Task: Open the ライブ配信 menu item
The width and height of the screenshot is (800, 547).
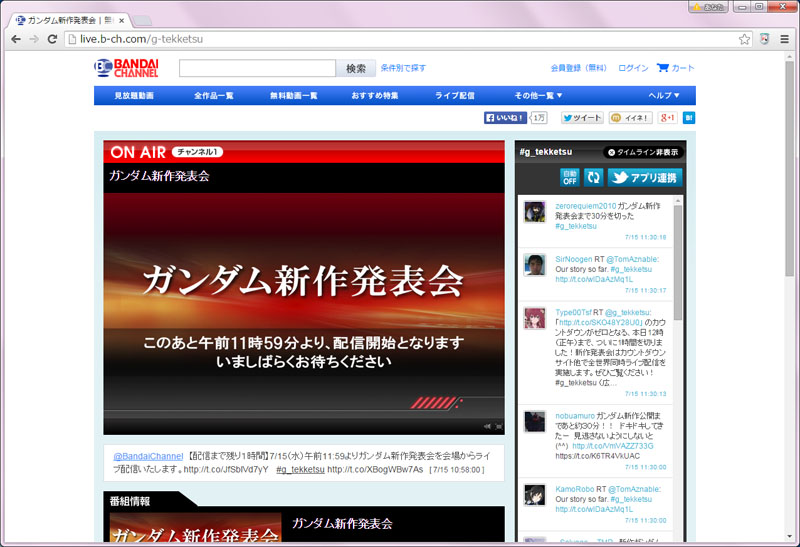Action: [x=454, y=95]
